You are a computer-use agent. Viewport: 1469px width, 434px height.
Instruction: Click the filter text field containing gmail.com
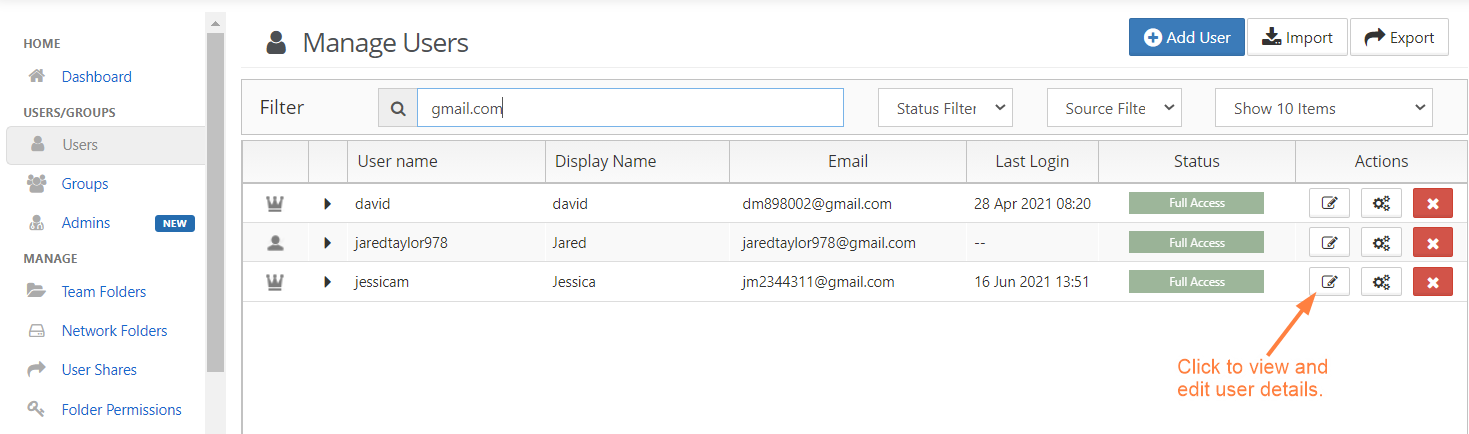click(x=630, y=108)
